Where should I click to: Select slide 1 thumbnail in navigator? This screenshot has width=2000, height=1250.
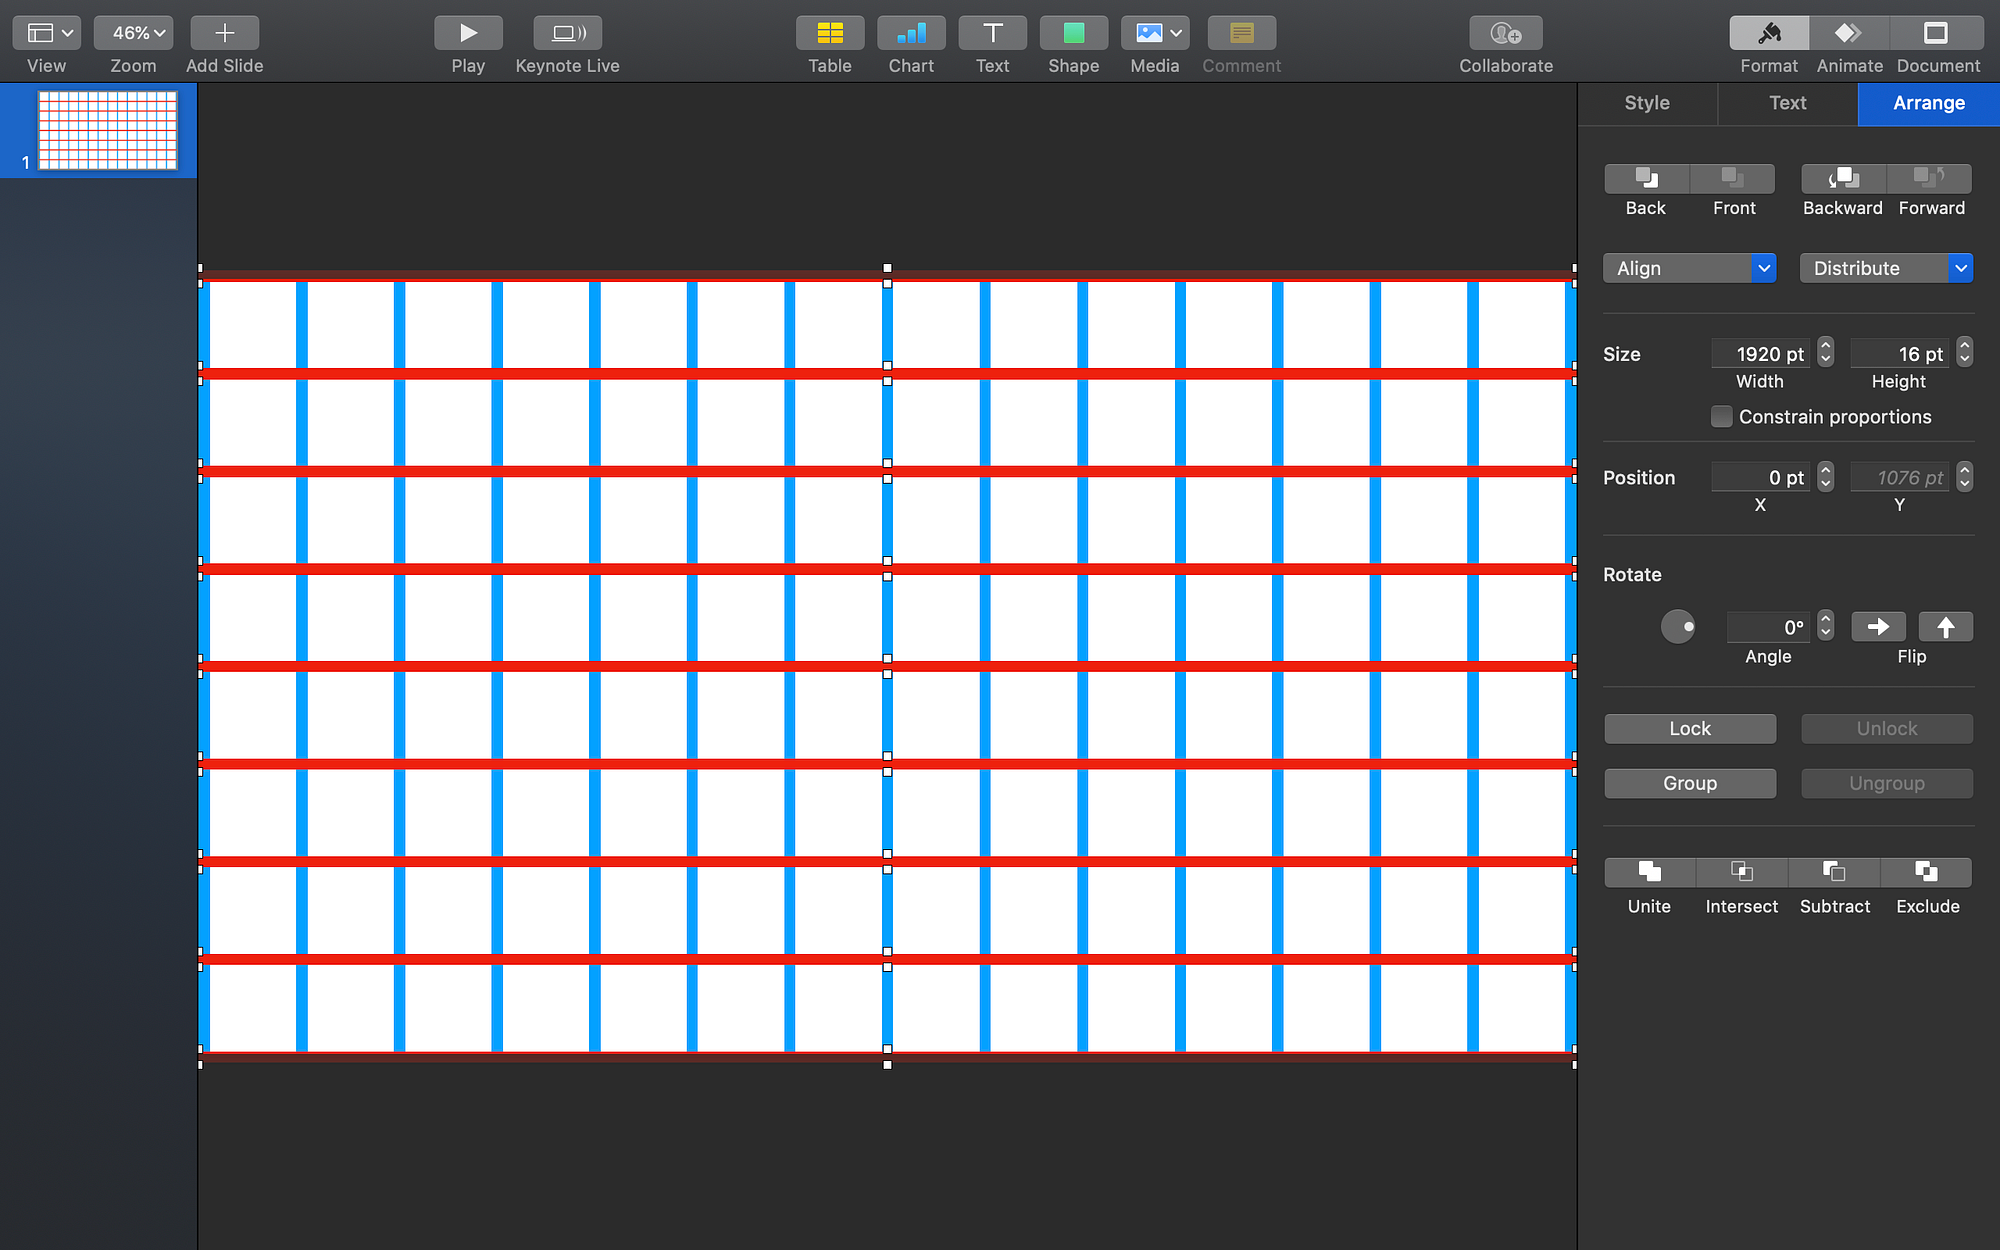[x=108, y=130]
